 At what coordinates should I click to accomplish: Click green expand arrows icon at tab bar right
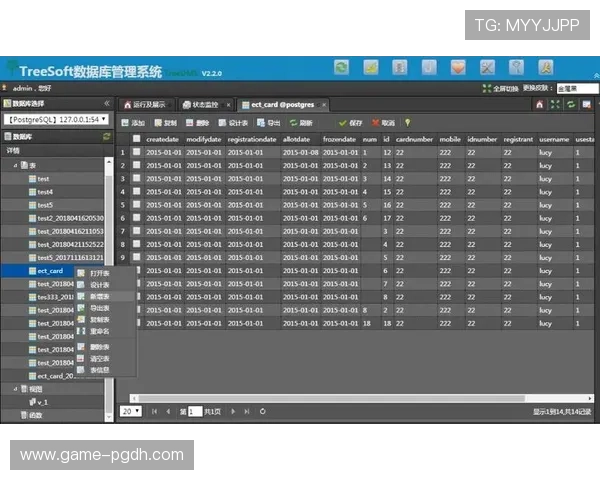pyautogui.click(x=555, y=104)
